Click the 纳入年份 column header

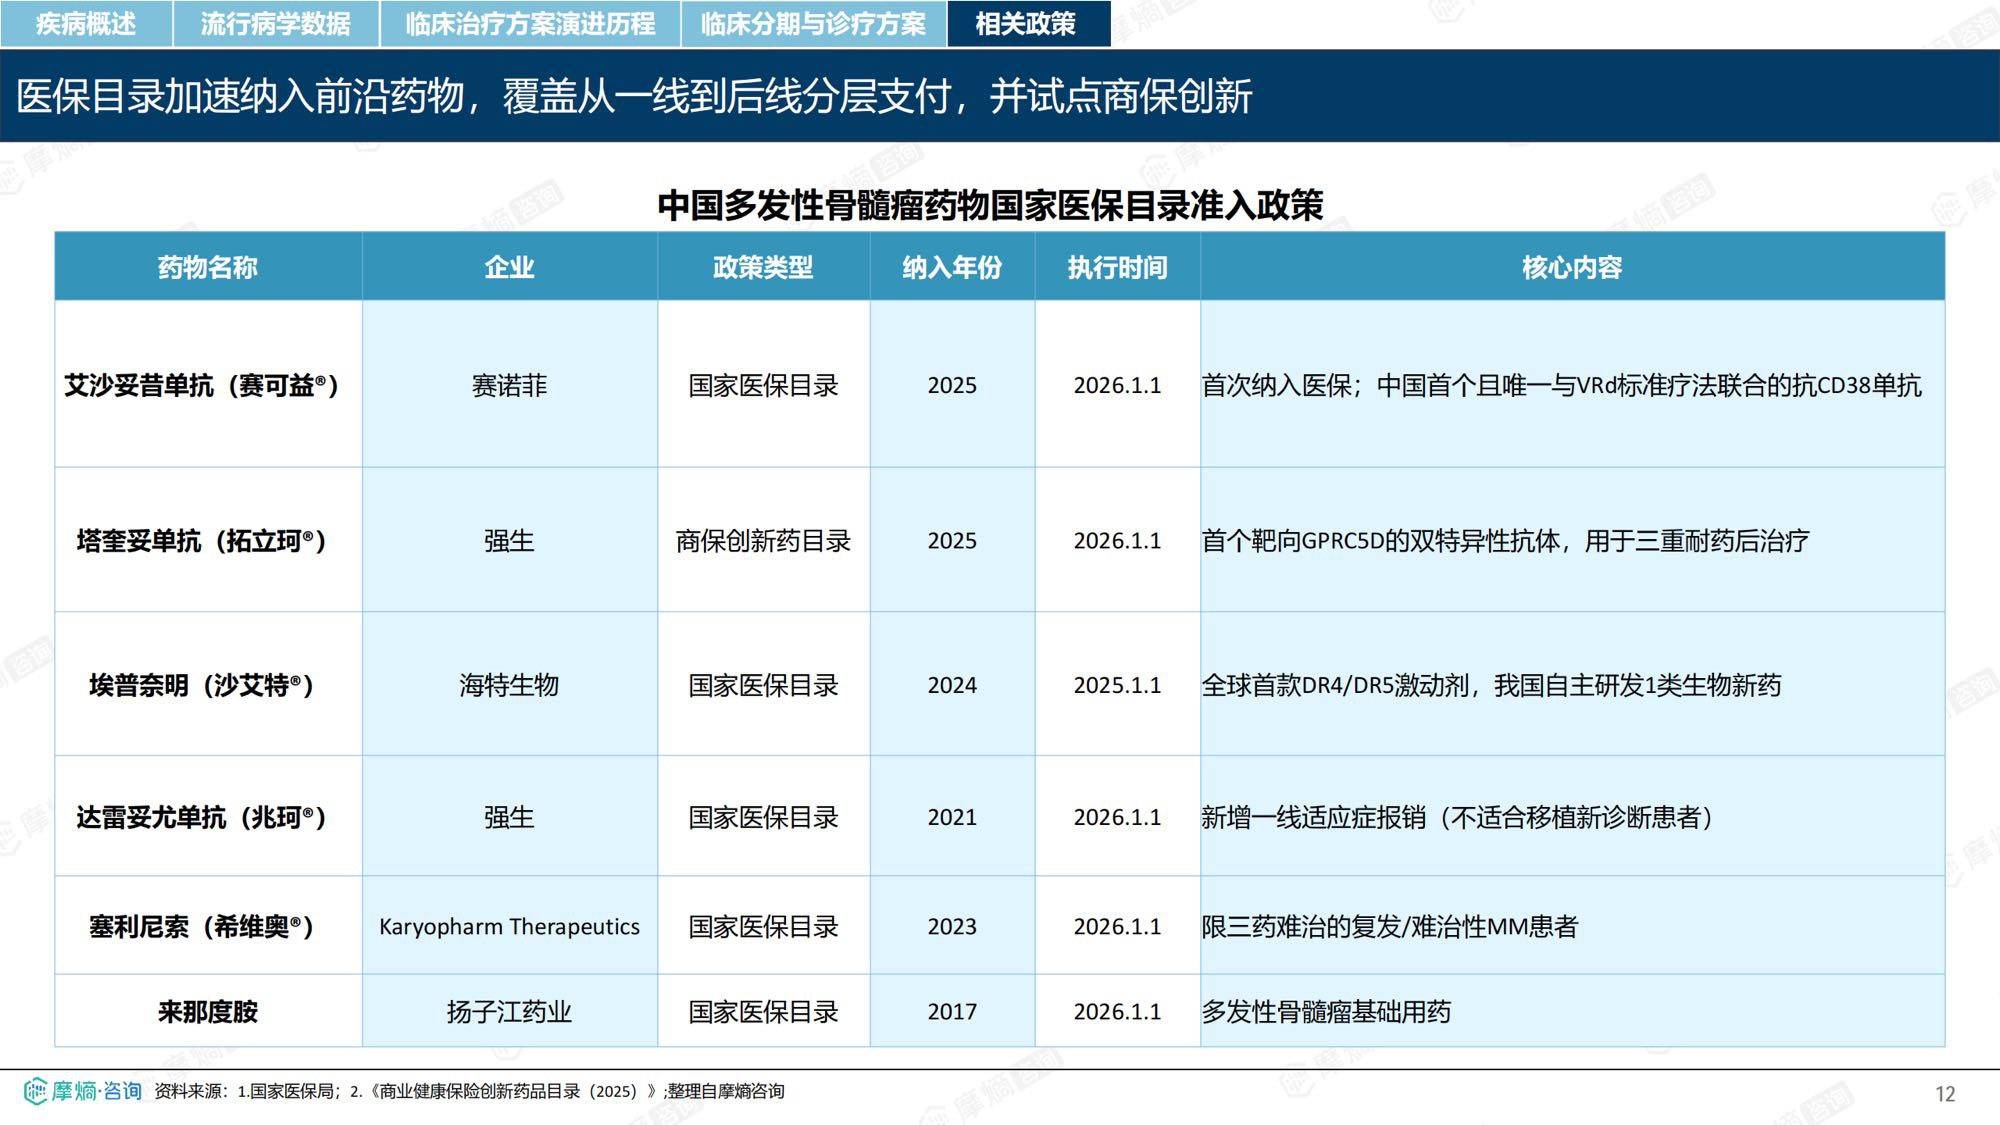point(952,267)
